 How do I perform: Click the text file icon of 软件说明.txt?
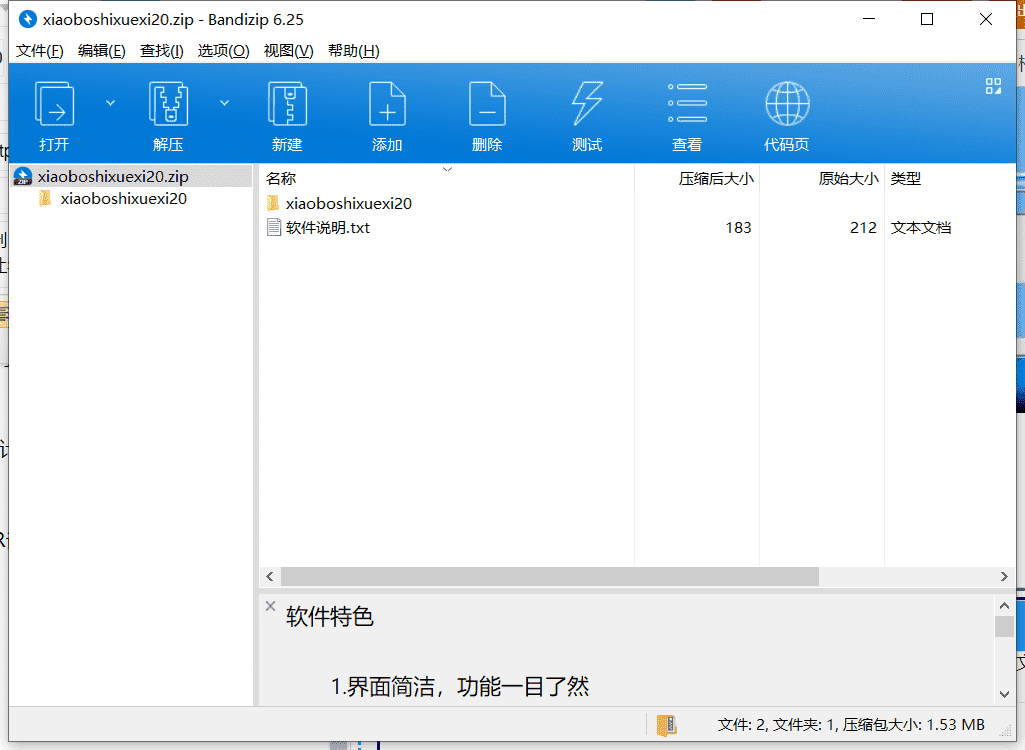click(x=274, y=228)
